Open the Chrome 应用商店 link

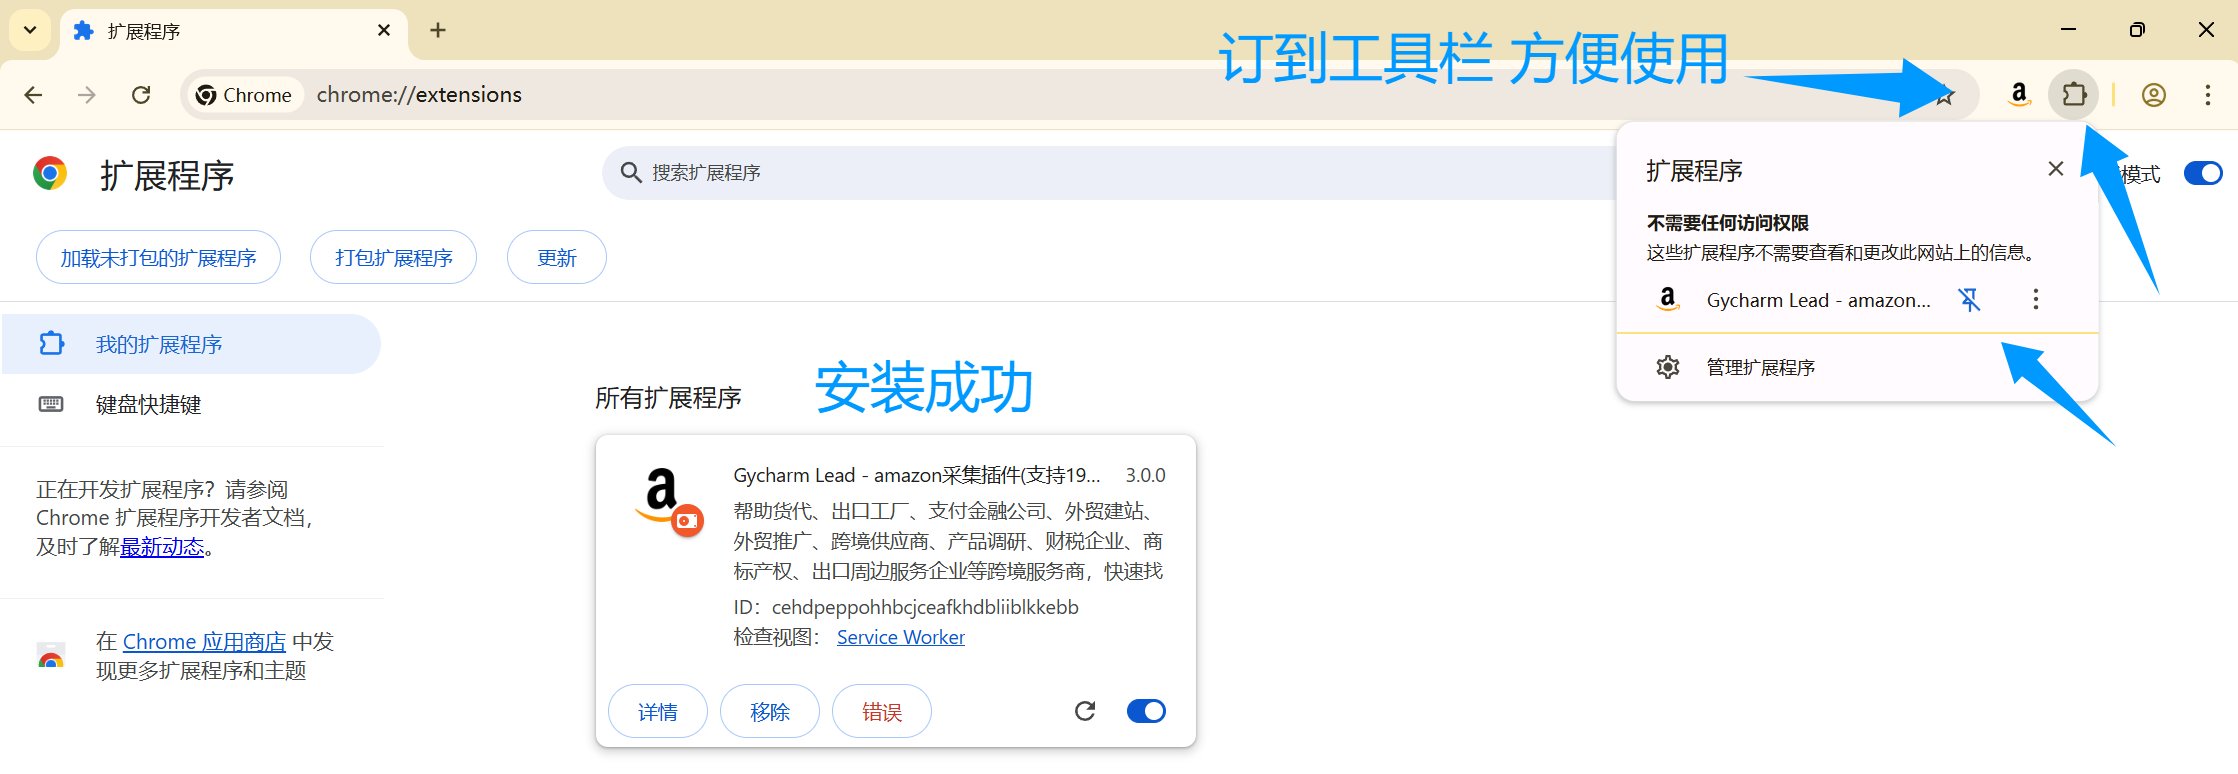pos(204,641)
